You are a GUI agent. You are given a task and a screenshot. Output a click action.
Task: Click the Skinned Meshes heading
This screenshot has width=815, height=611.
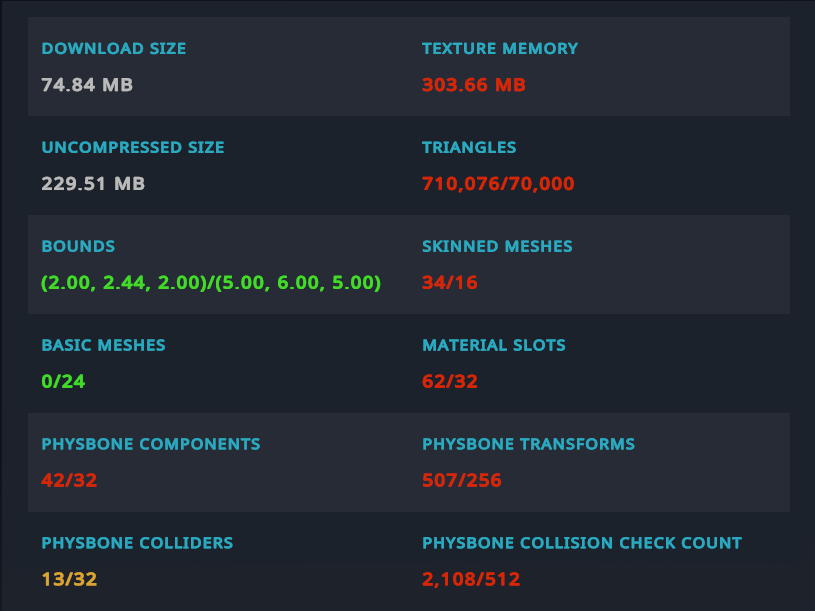[497, 246]
